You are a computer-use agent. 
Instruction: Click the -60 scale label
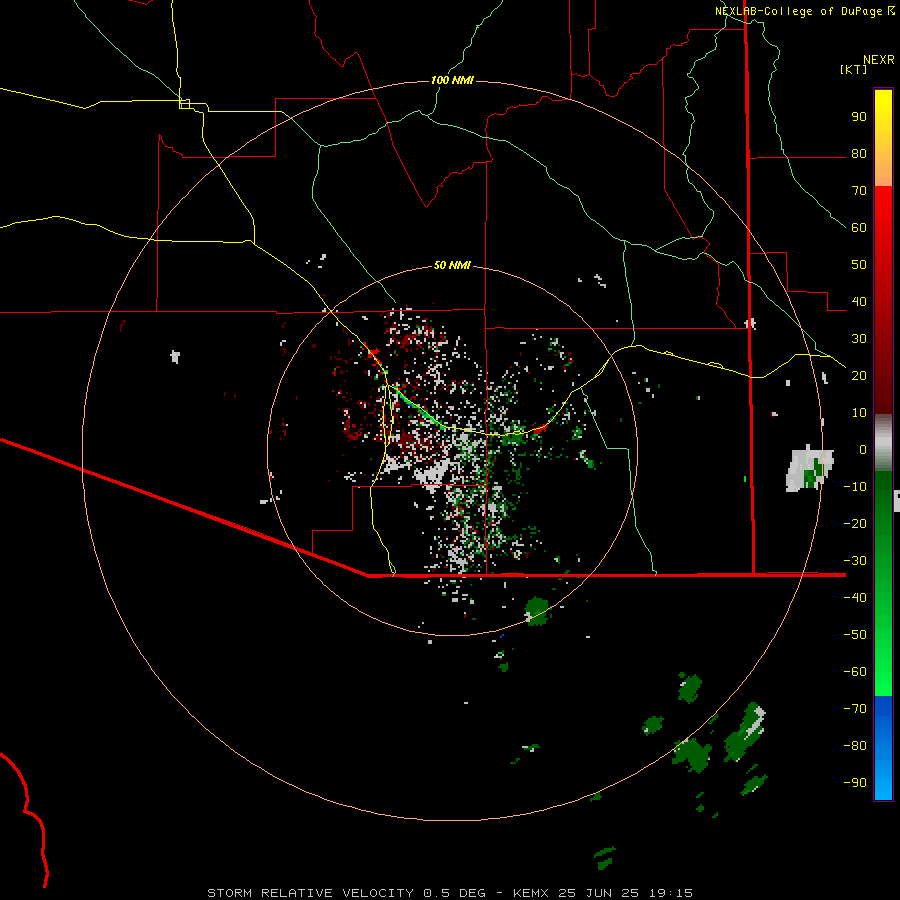(x=855, y=672)
